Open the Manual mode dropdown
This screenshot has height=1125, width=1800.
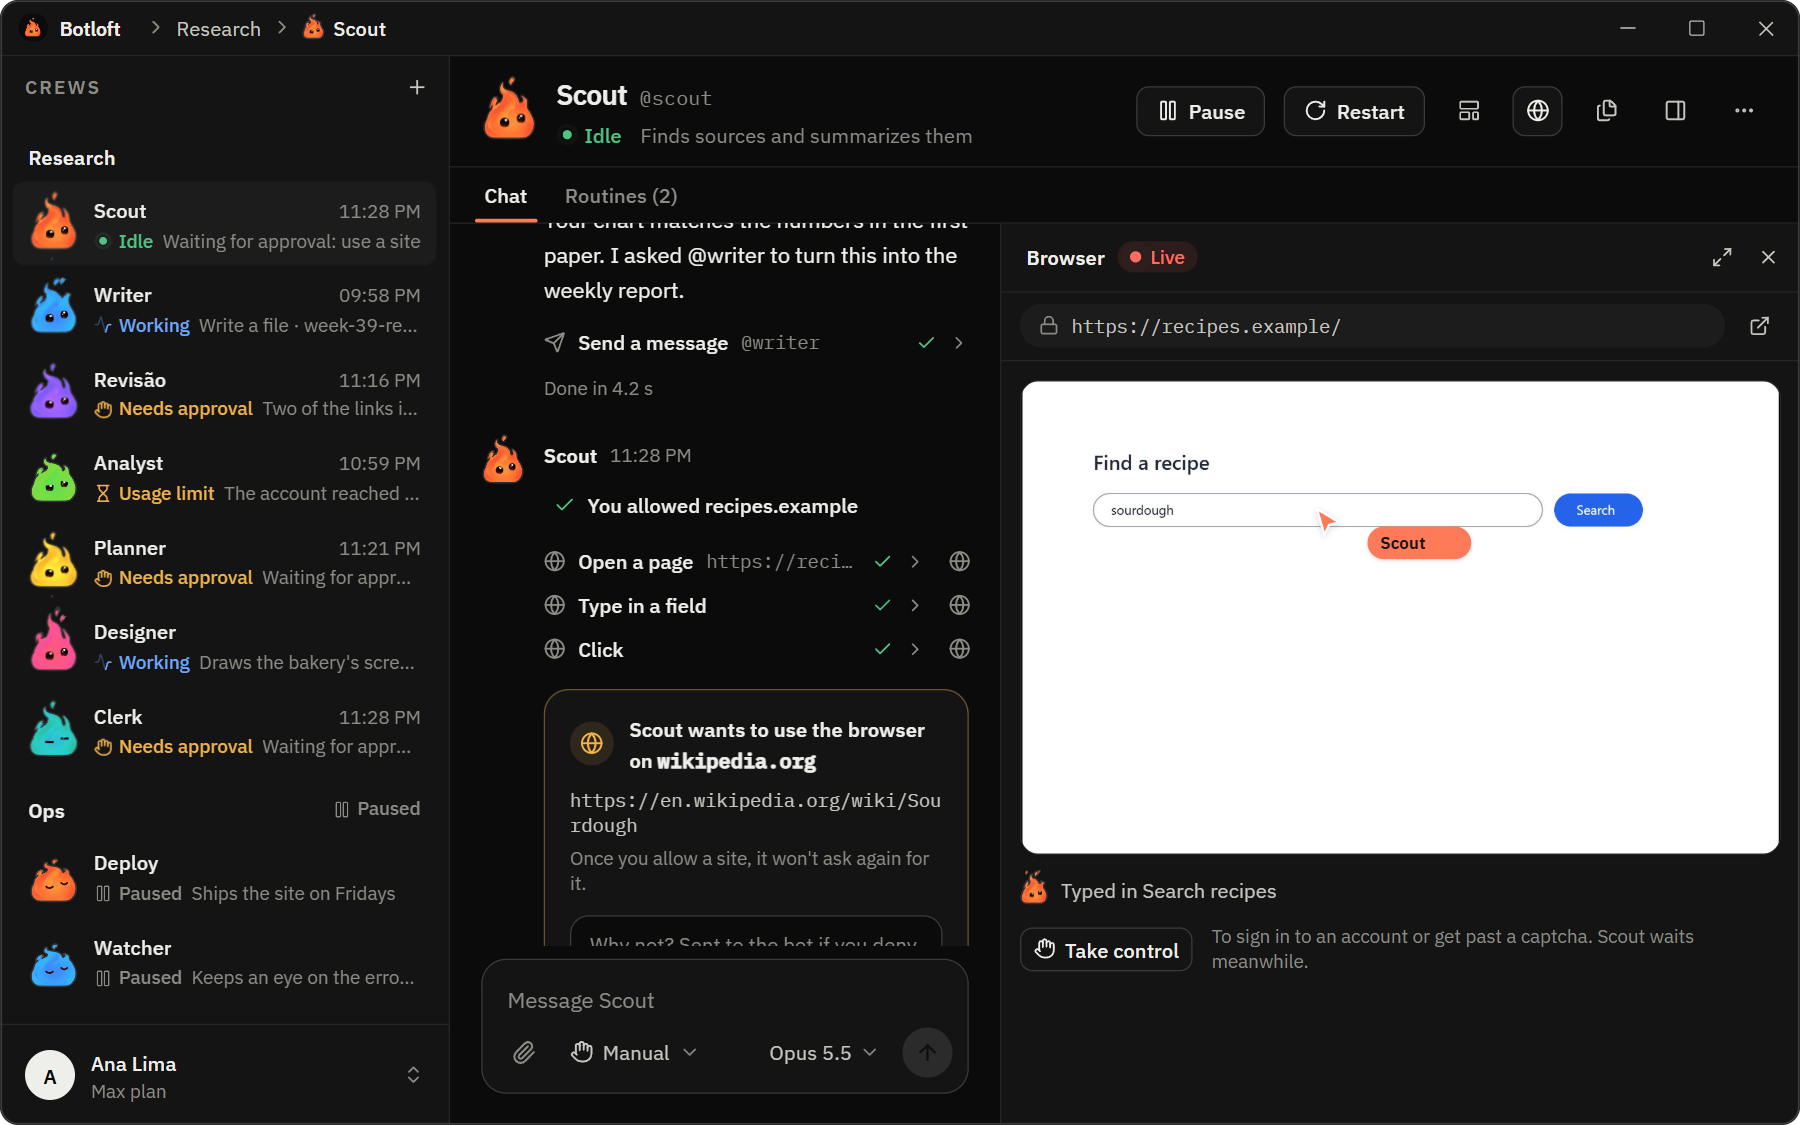pos(635,1053)
